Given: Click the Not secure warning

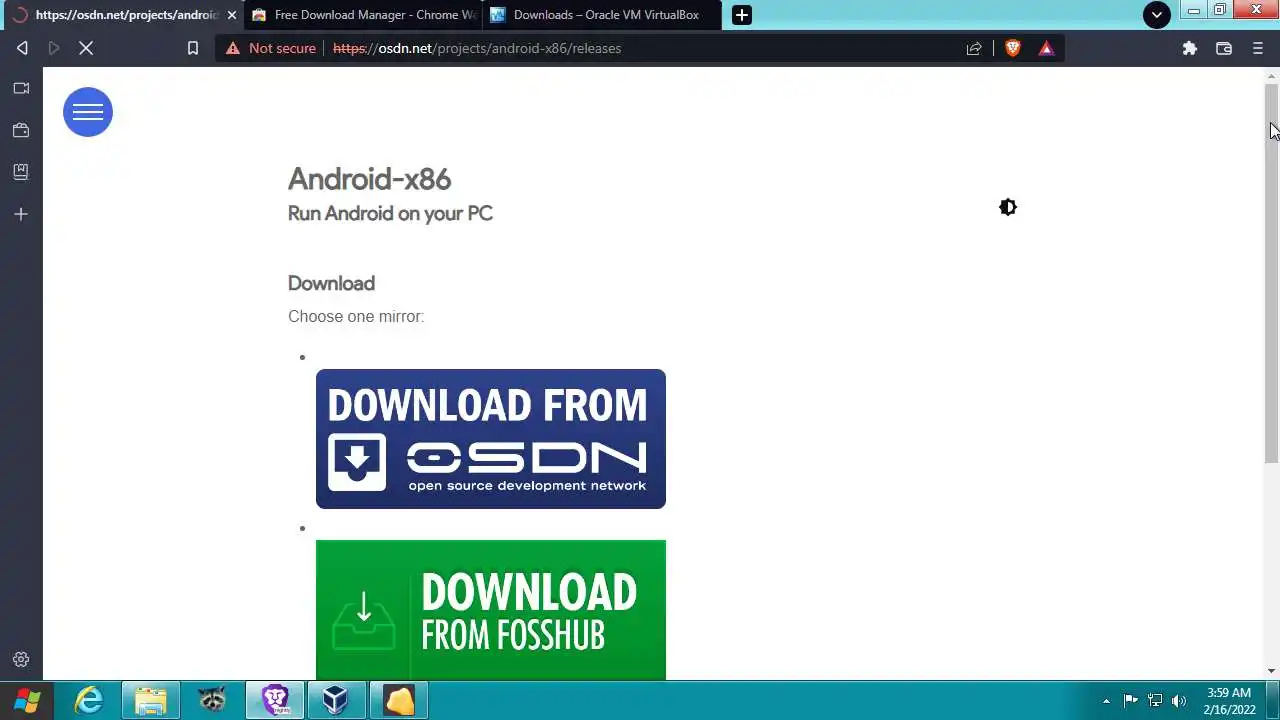Looking at the screenshot, I should pyautogui.click(x=271, y=48).
